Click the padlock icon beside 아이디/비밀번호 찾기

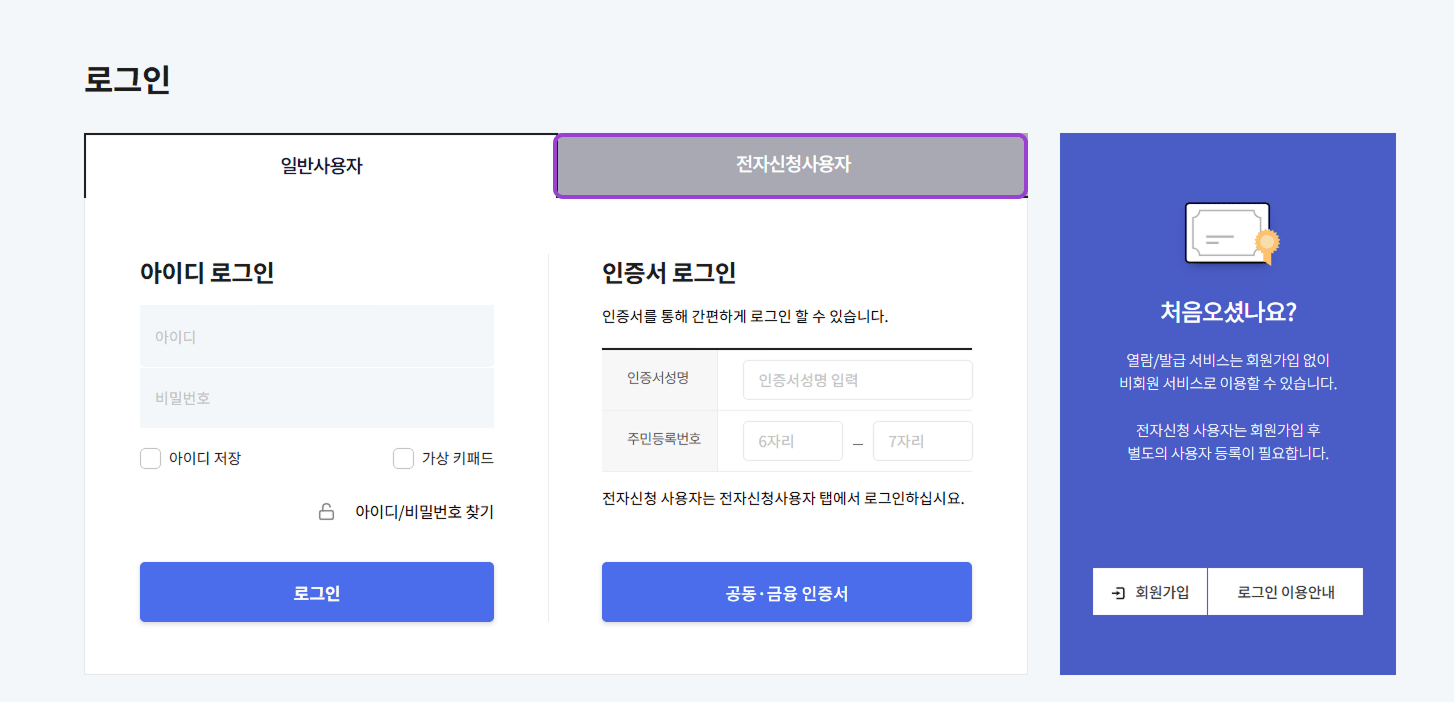click(x=327, y=511)
